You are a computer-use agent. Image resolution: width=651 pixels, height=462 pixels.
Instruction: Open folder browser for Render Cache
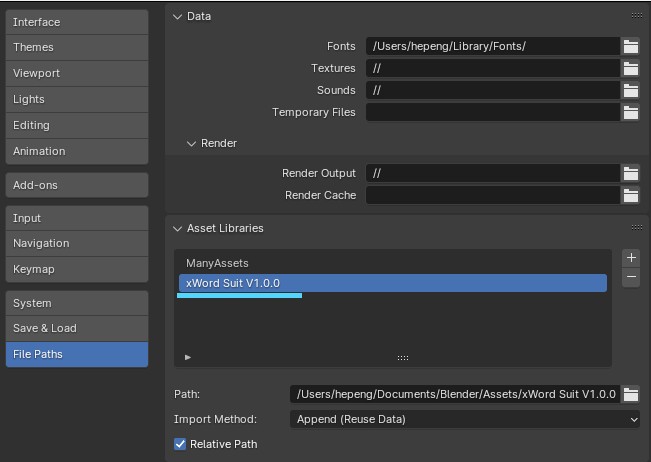pyautogui.click(x=631, y=195)
